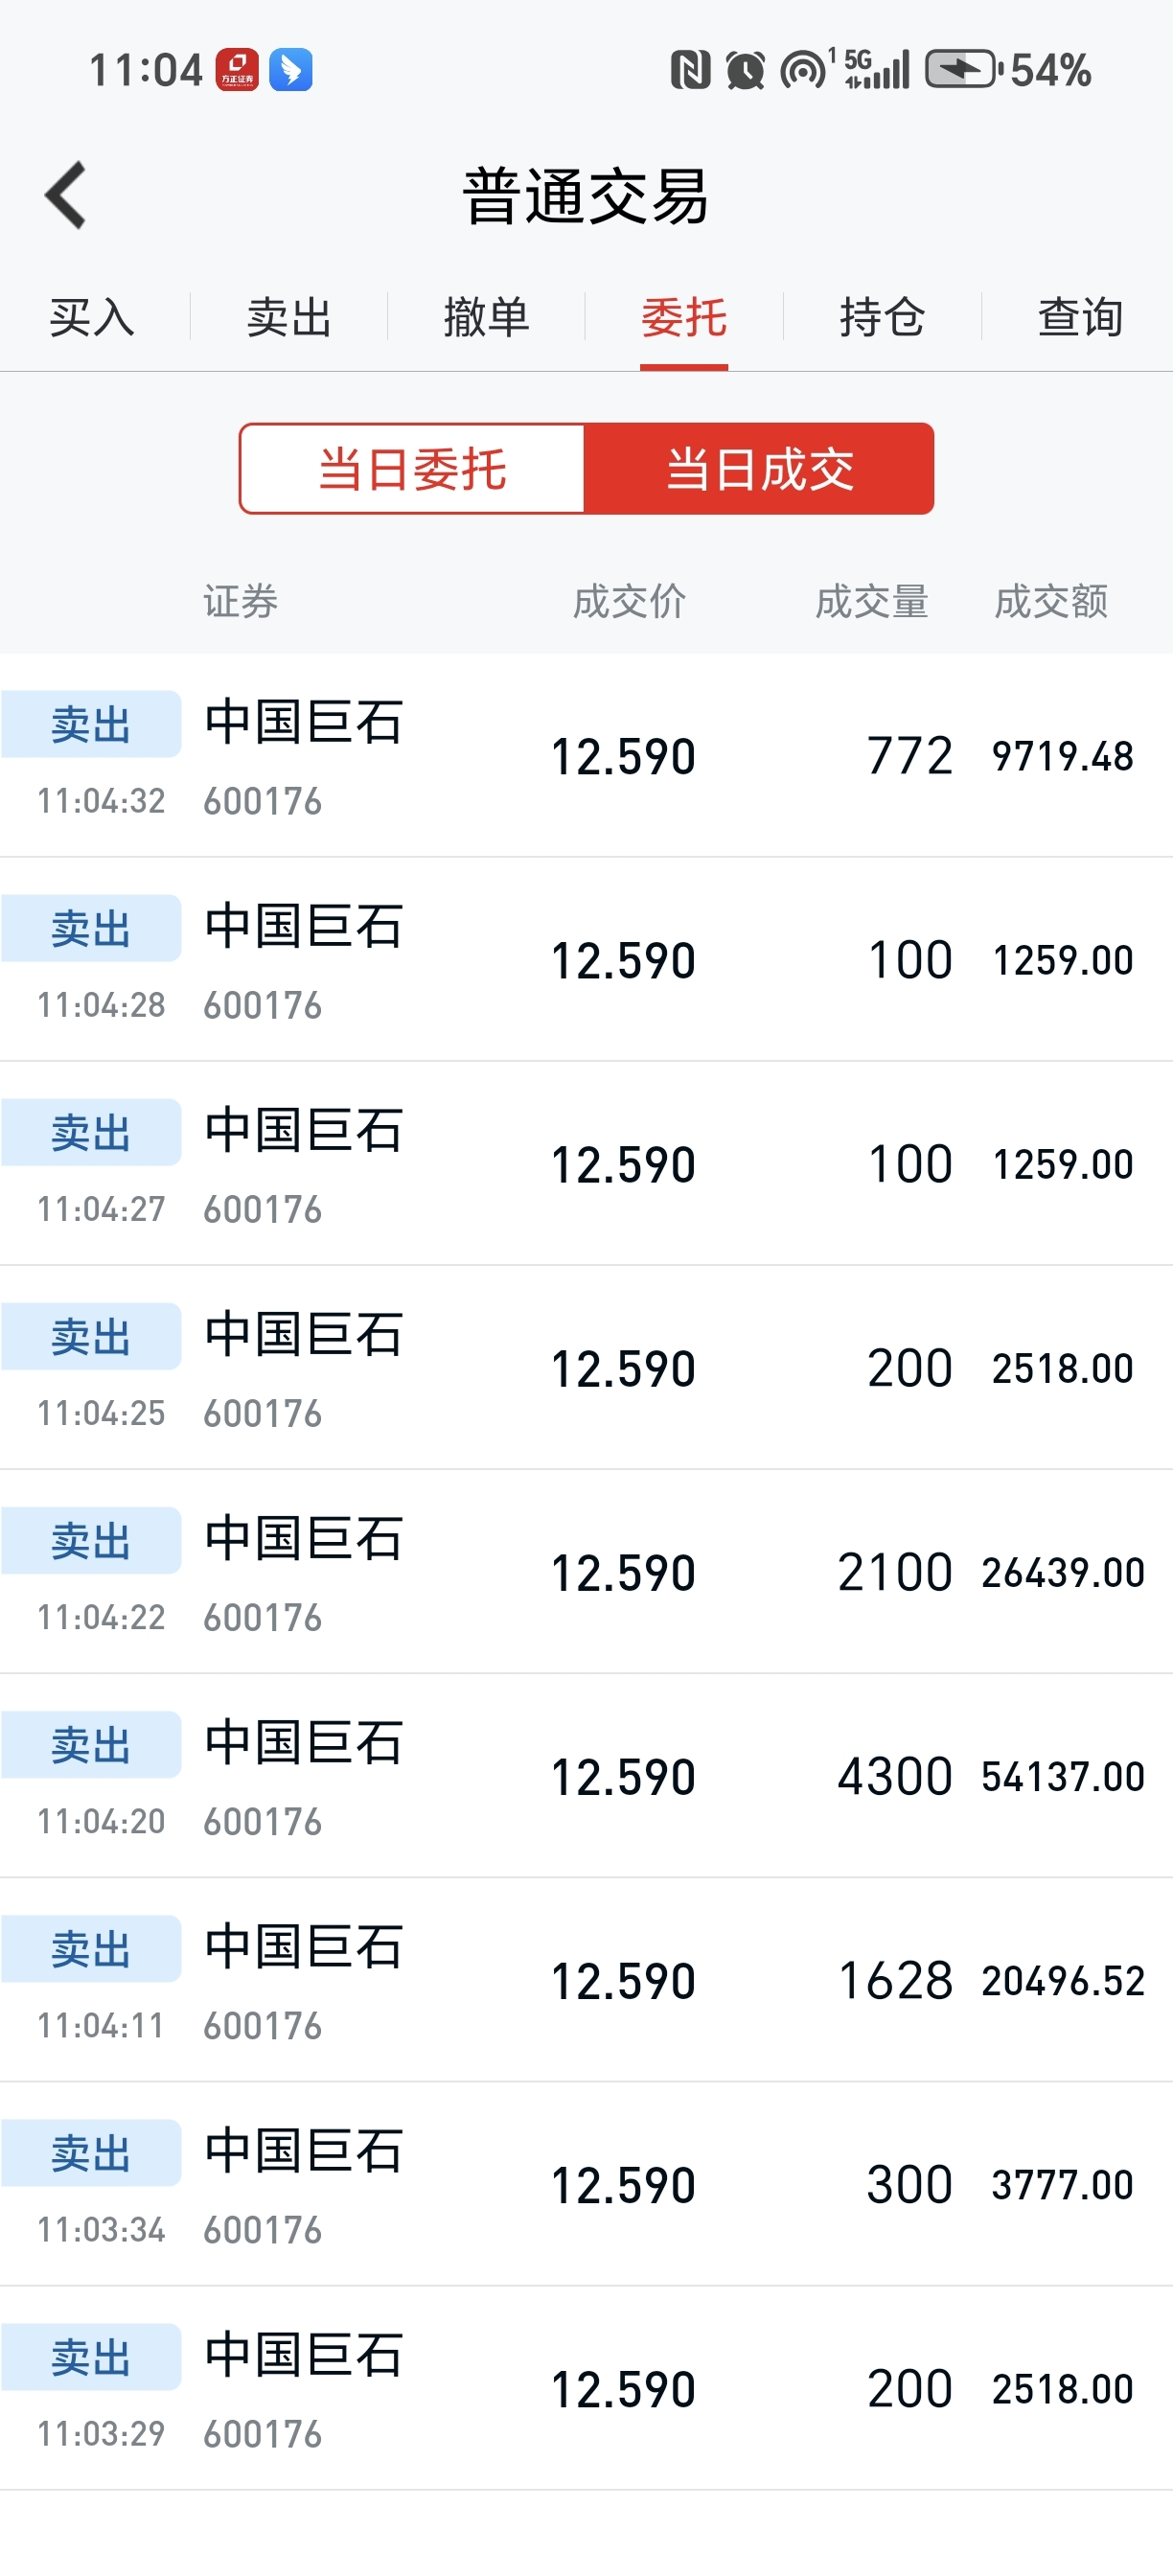Select the active 委托 tab
This screenshot has width=1173, height=2576.
(684, 318)
